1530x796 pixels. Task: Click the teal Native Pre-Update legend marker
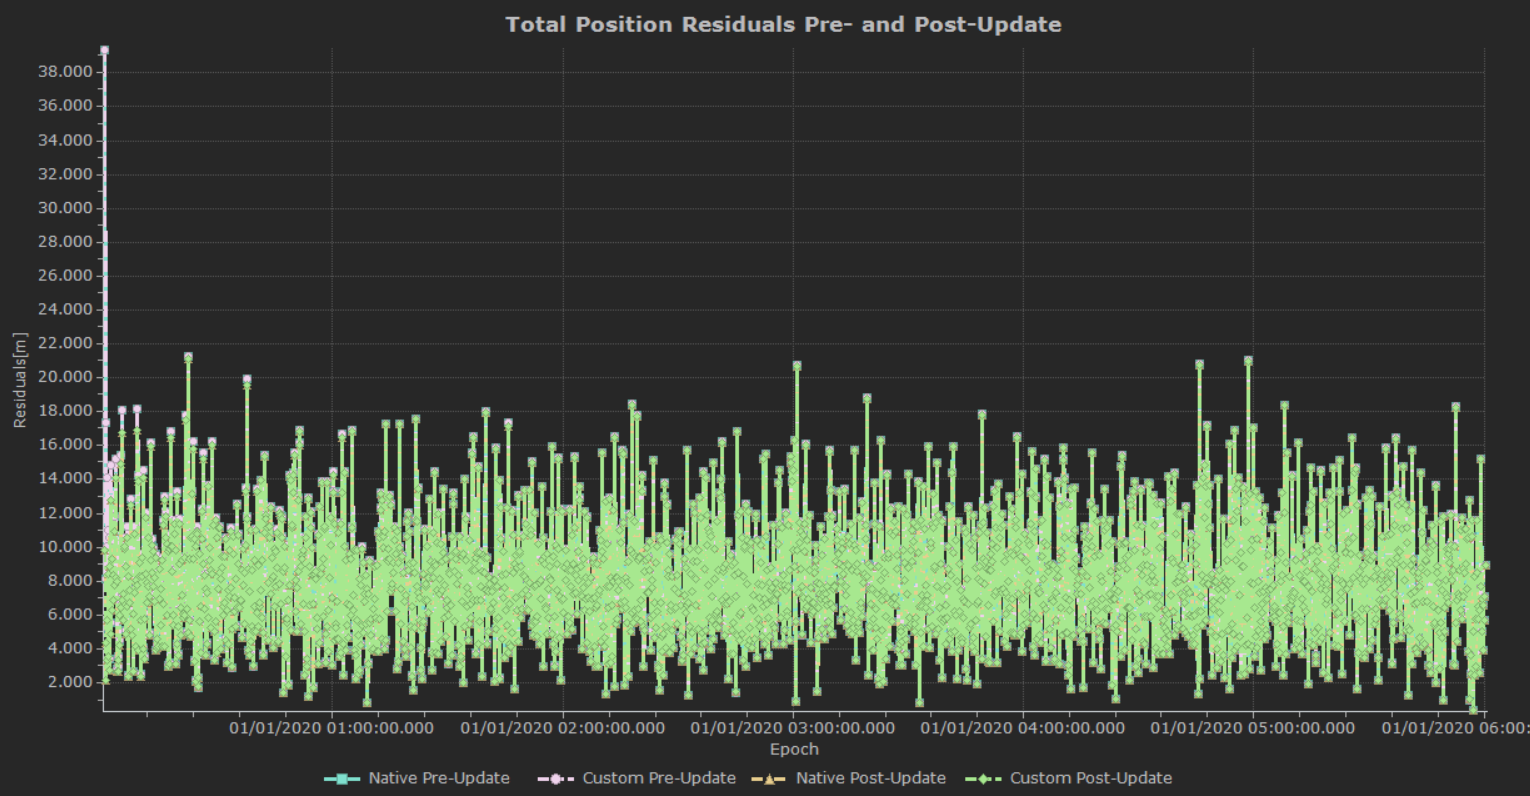tap(342, 778)
